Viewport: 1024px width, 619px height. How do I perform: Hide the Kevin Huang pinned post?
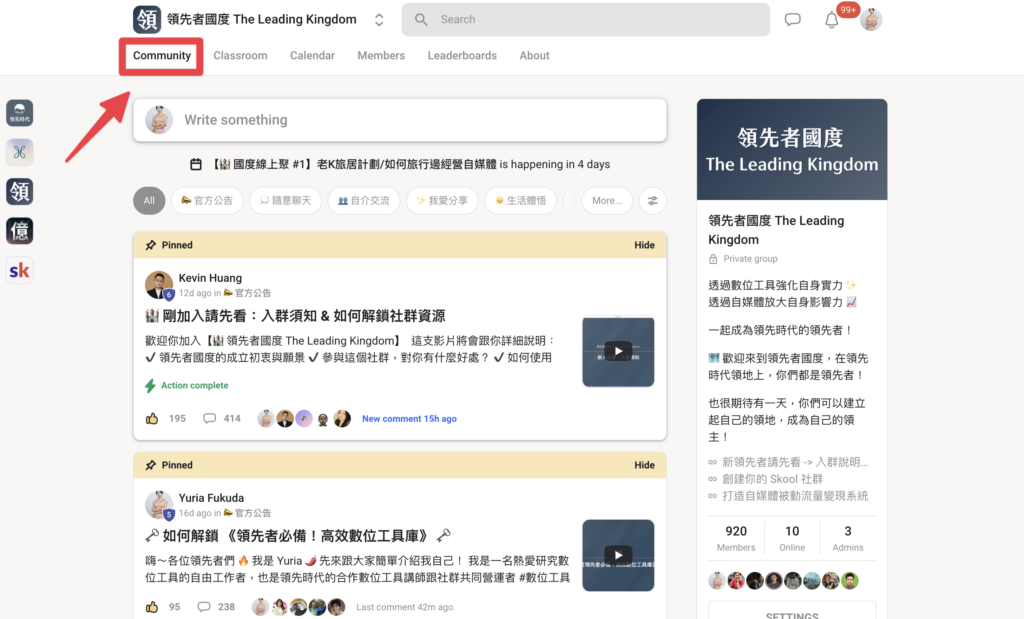[644, 245]
